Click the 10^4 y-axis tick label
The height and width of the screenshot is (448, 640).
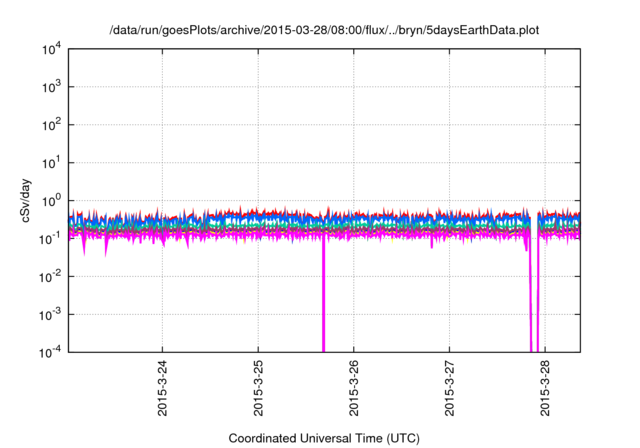point(51,50)
